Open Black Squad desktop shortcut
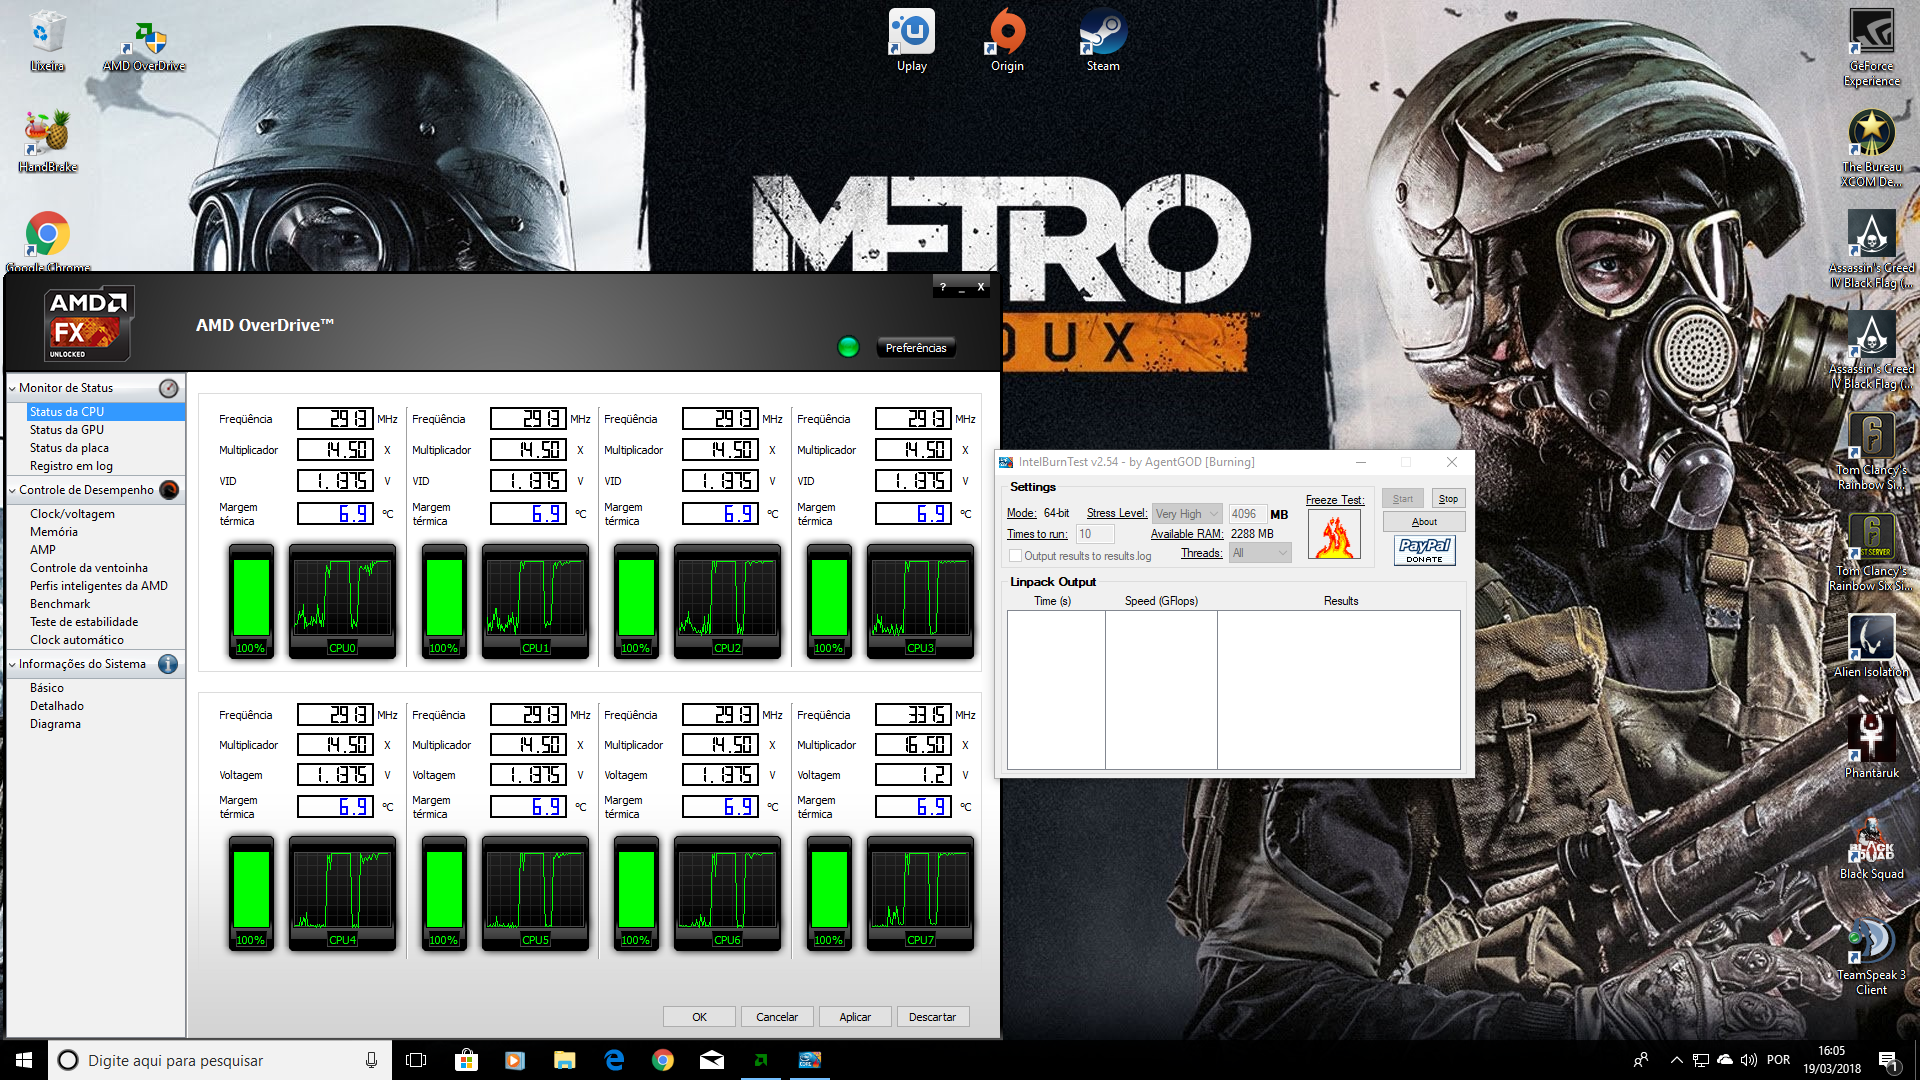1920x1080 pixels. 1872,848
